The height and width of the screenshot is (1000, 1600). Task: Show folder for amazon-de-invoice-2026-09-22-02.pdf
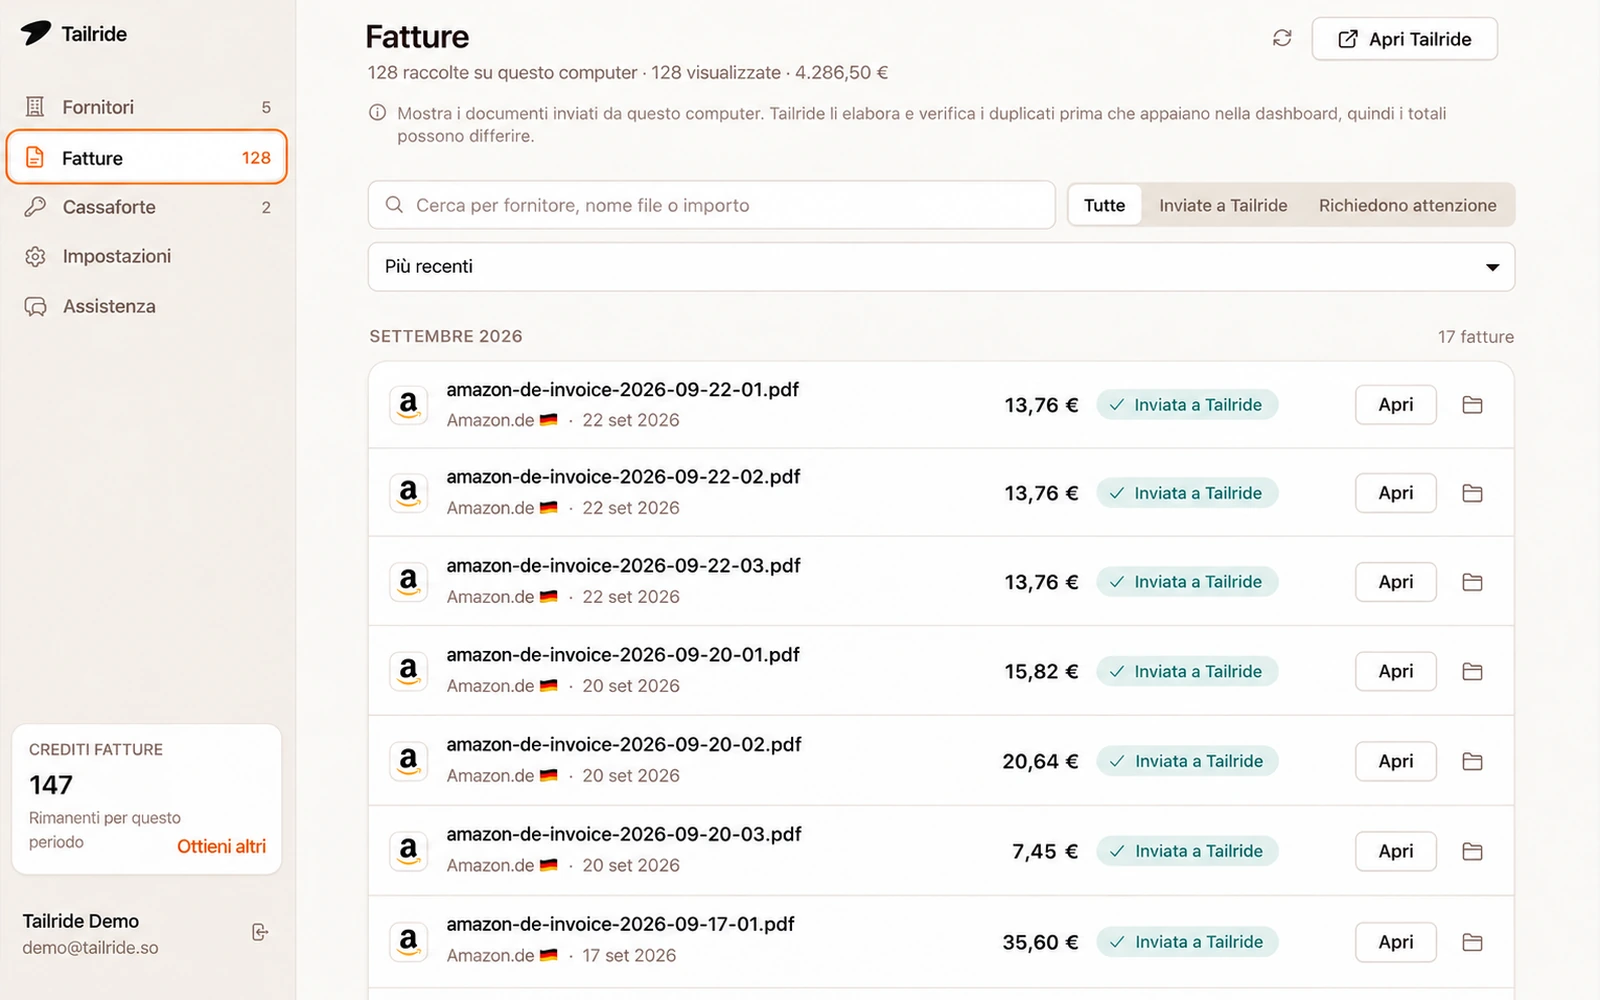tap(1472, 493)
